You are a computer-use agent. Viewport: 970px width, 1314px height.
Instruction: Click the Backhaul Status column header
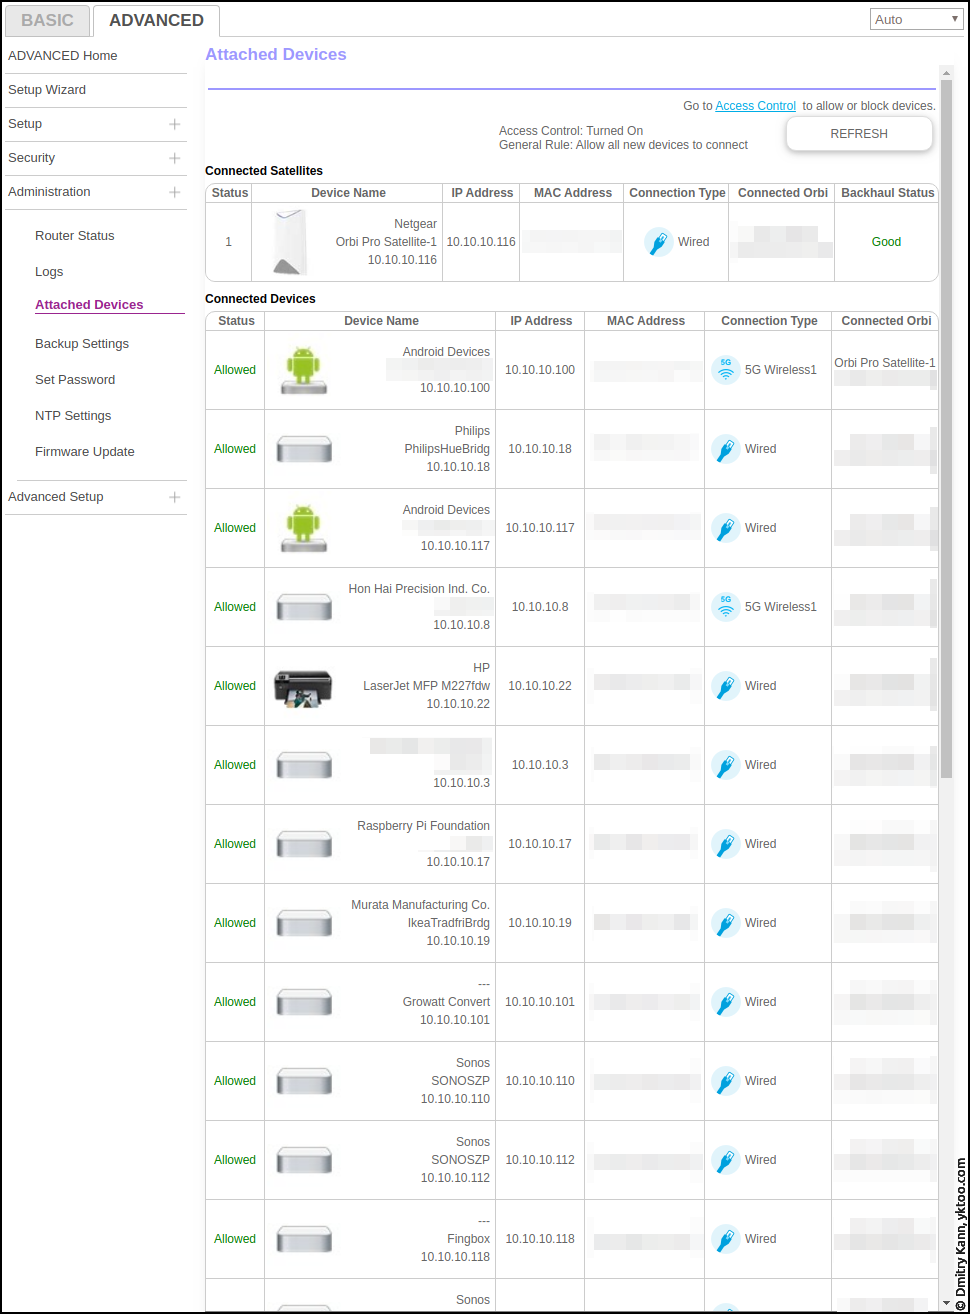(x=887, y=193)
